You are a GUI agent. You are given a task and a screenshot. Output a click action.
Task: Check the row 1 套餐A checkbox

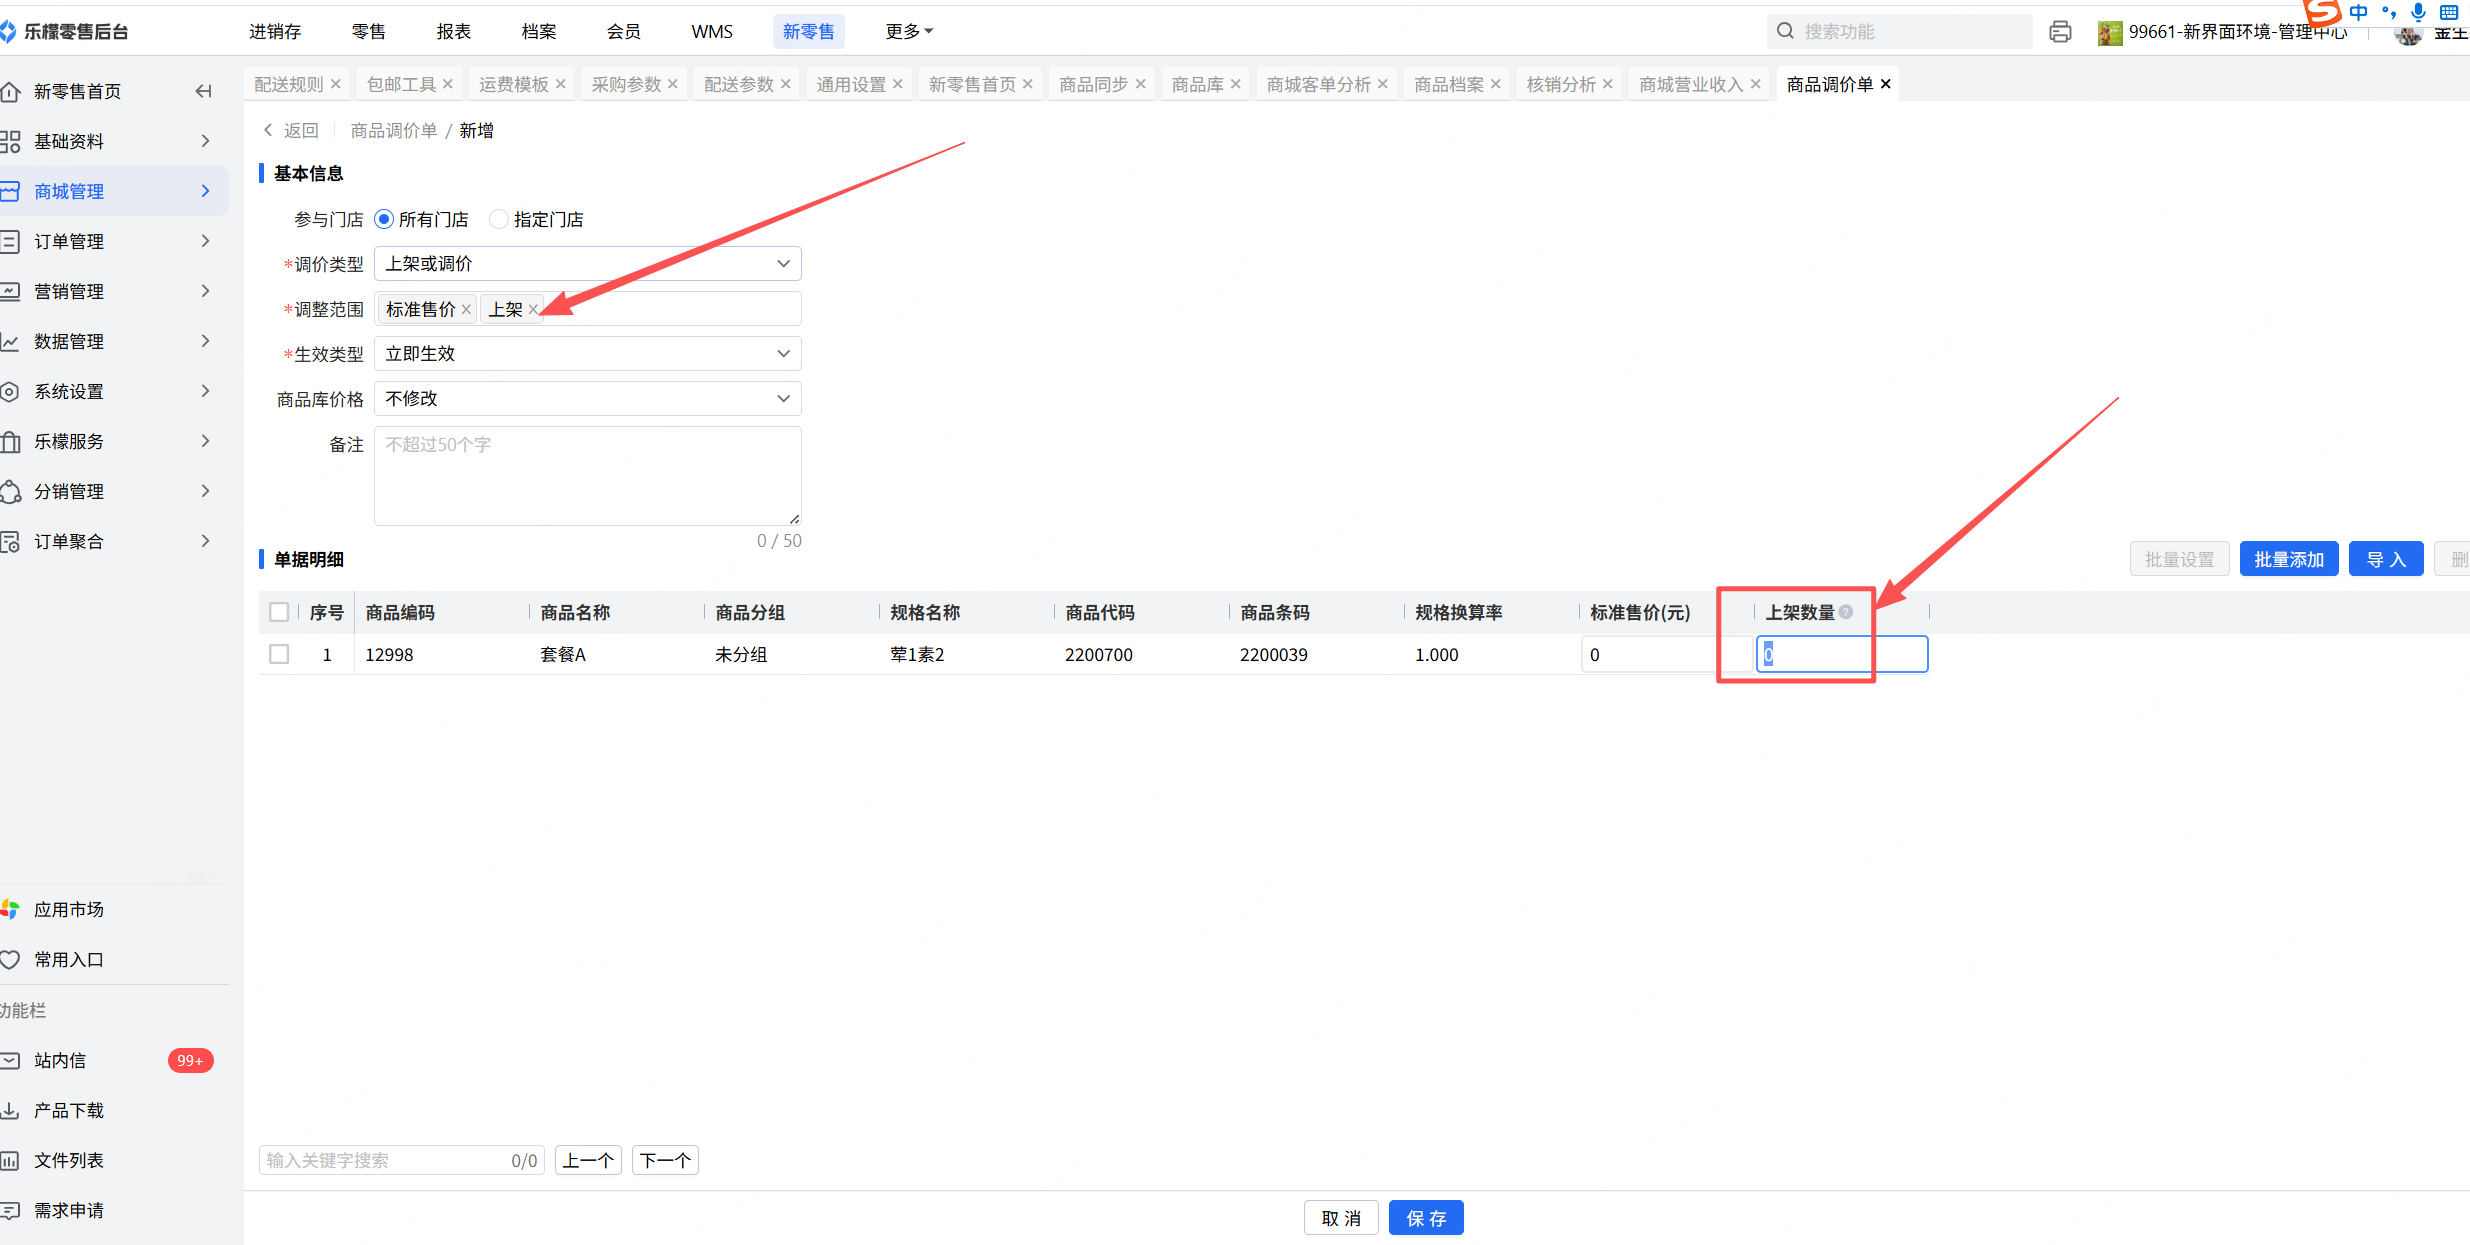(x=279, y=654)
